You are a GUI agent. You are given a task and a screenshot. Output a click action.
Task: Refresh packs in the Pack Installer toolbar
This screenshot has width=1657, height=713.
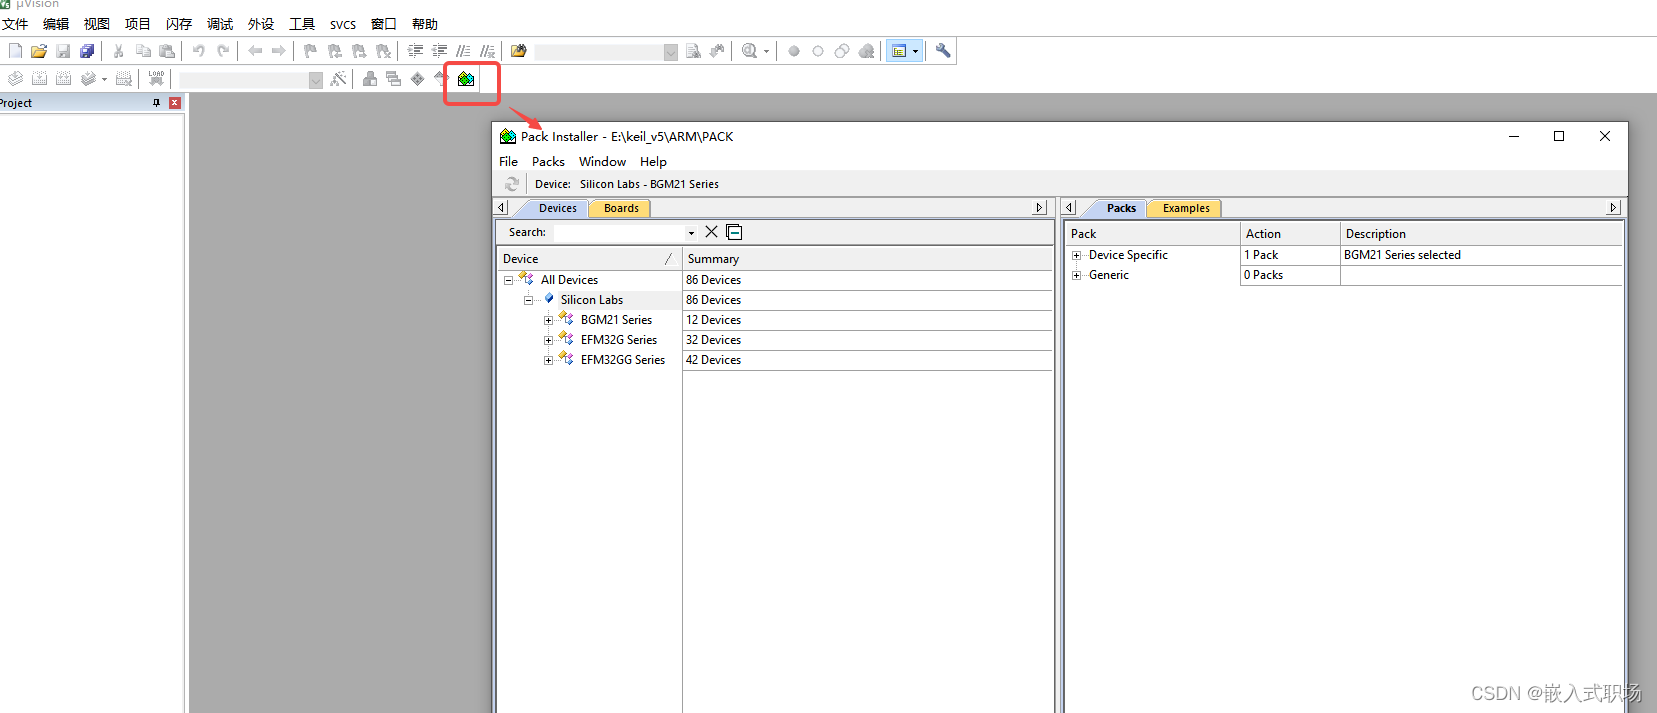[512, 184]
